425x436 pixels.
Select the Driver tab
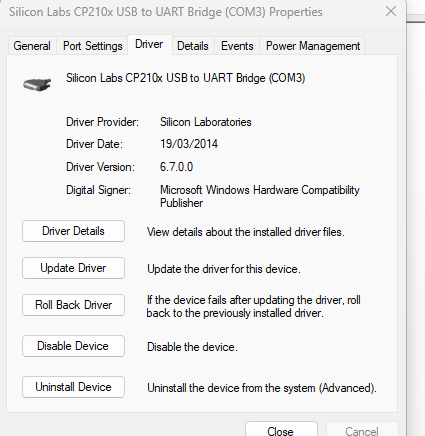pos(149,44)
